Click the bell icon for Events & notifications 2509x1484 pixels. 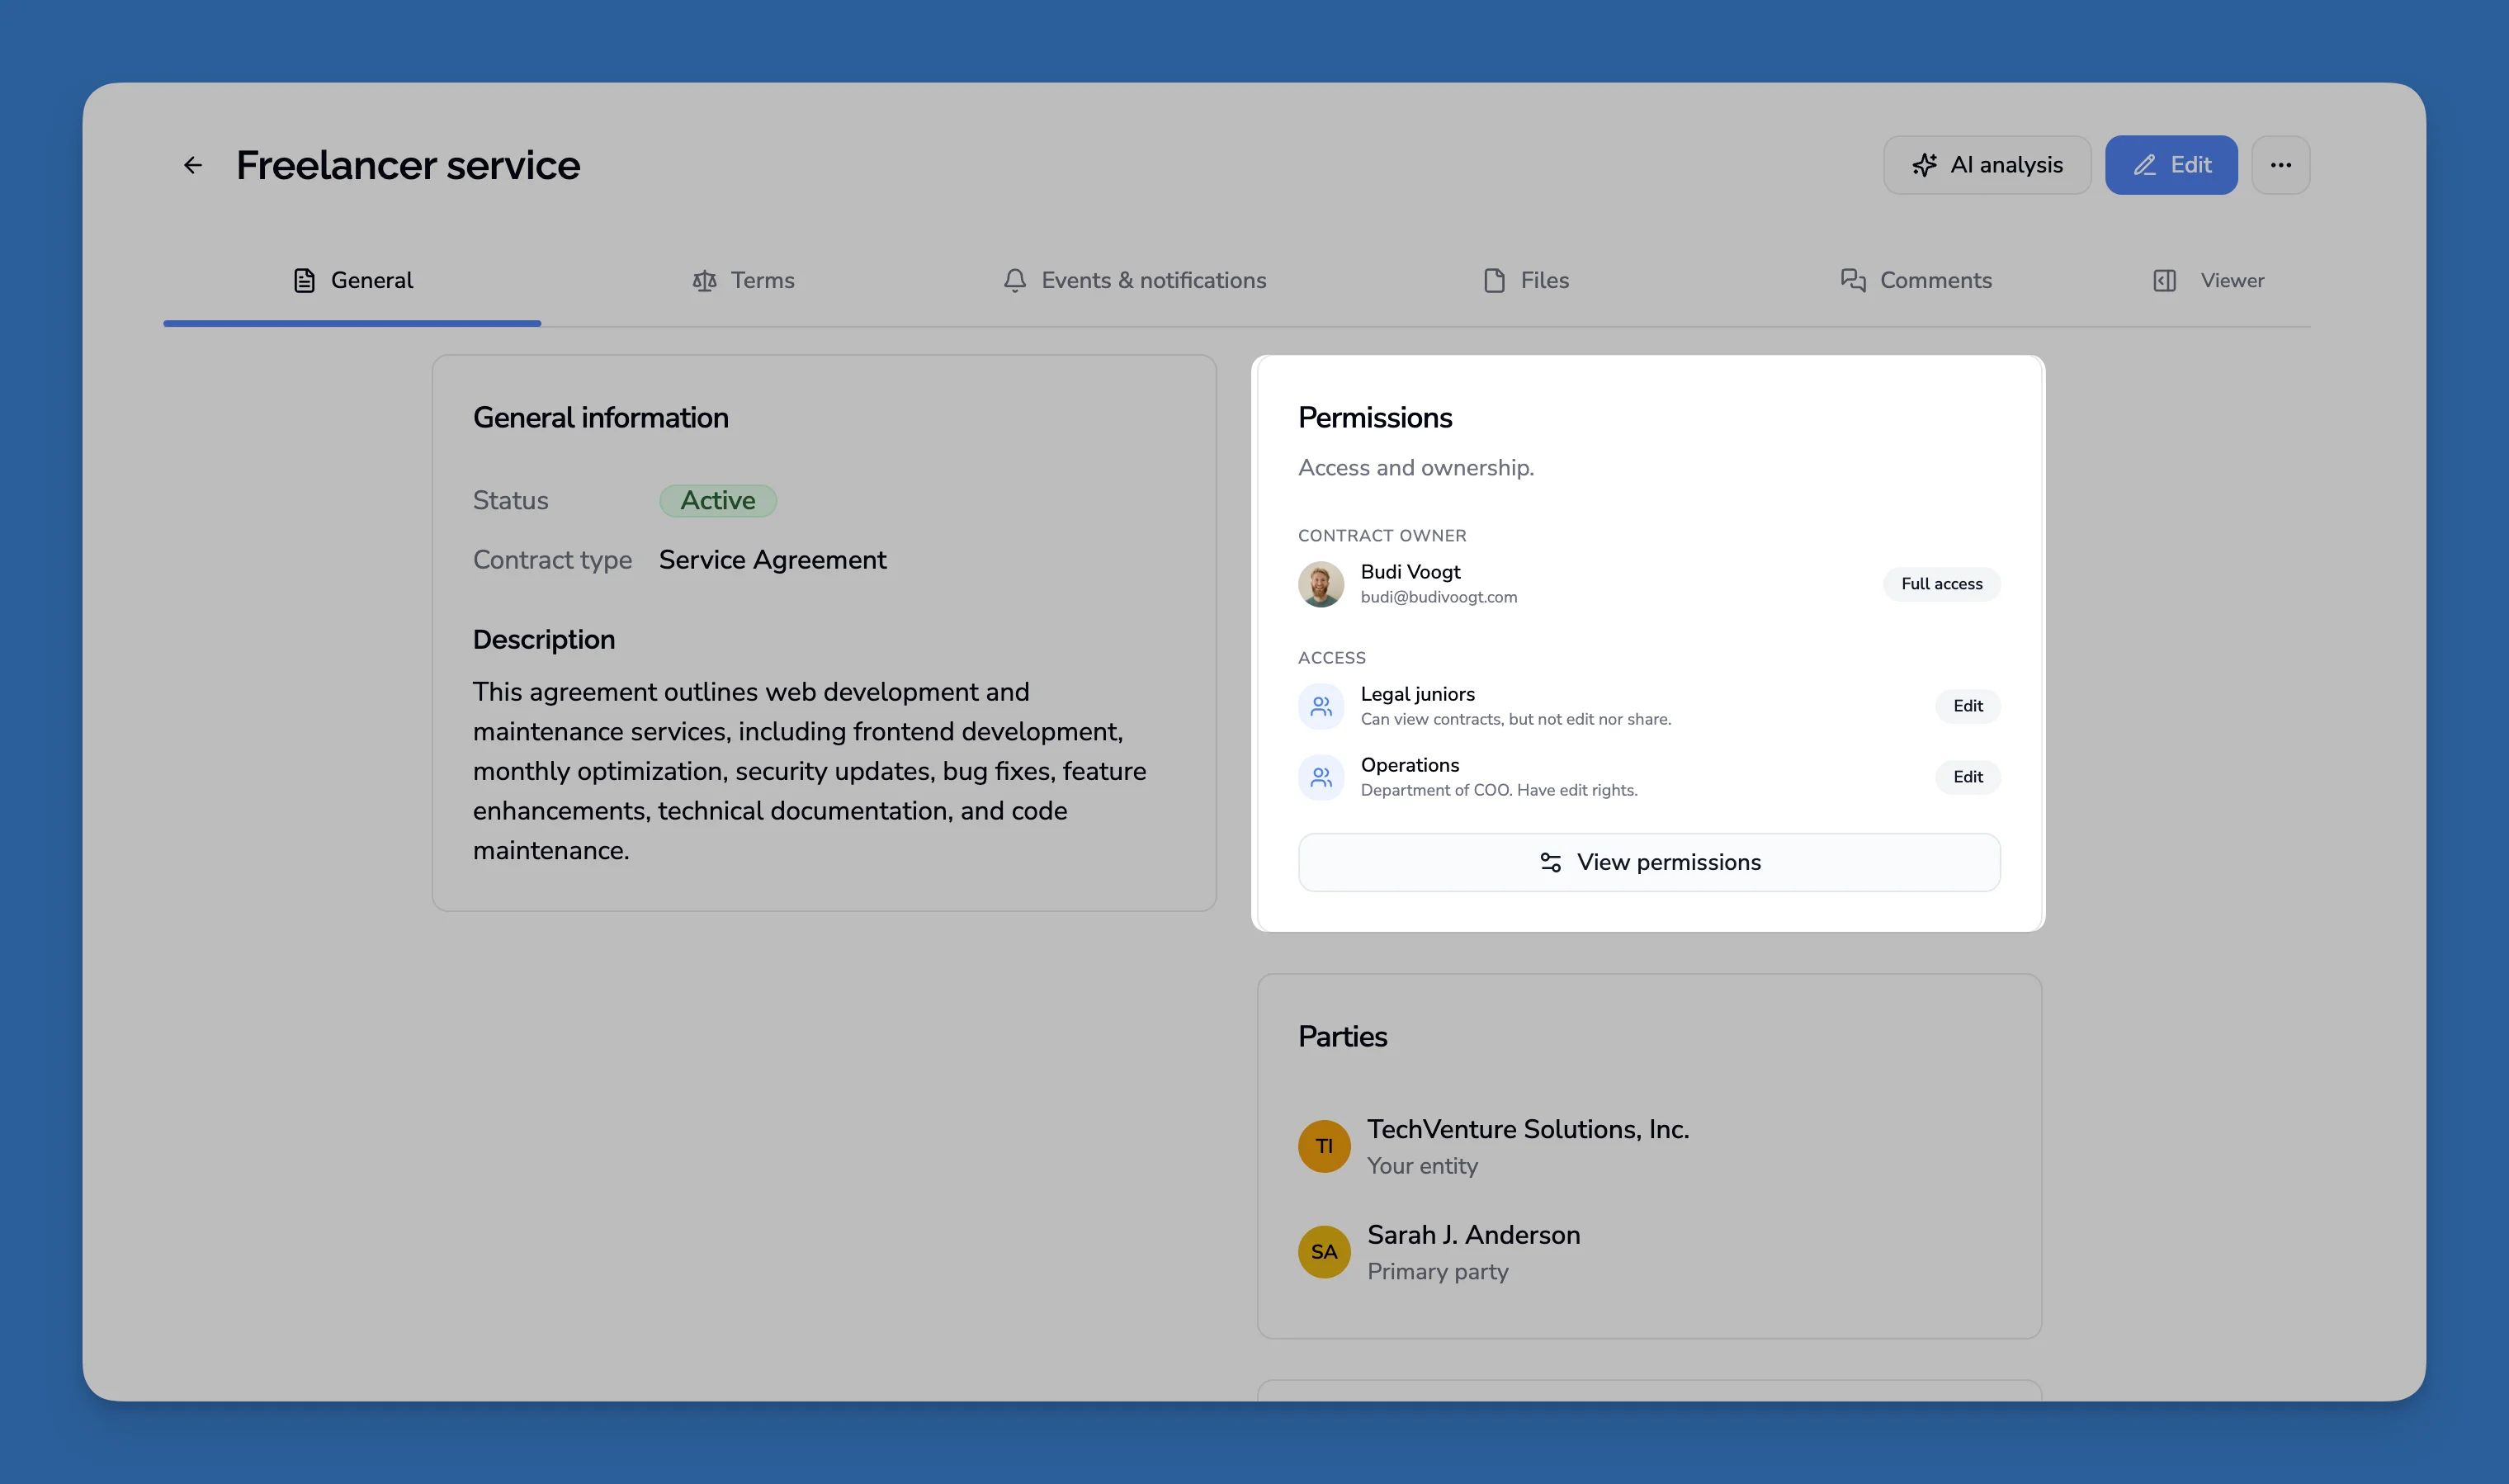point(1014,280)
